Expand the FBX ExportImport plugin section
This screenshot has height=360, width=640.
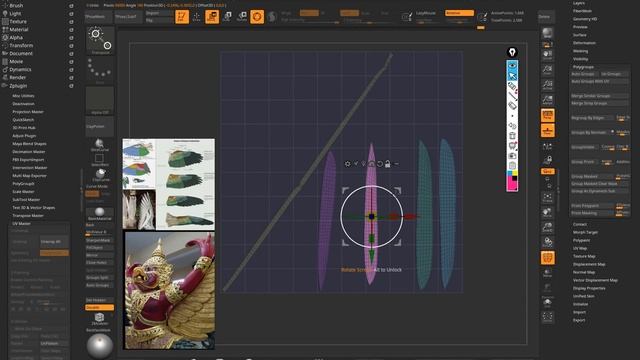point(28,160)
